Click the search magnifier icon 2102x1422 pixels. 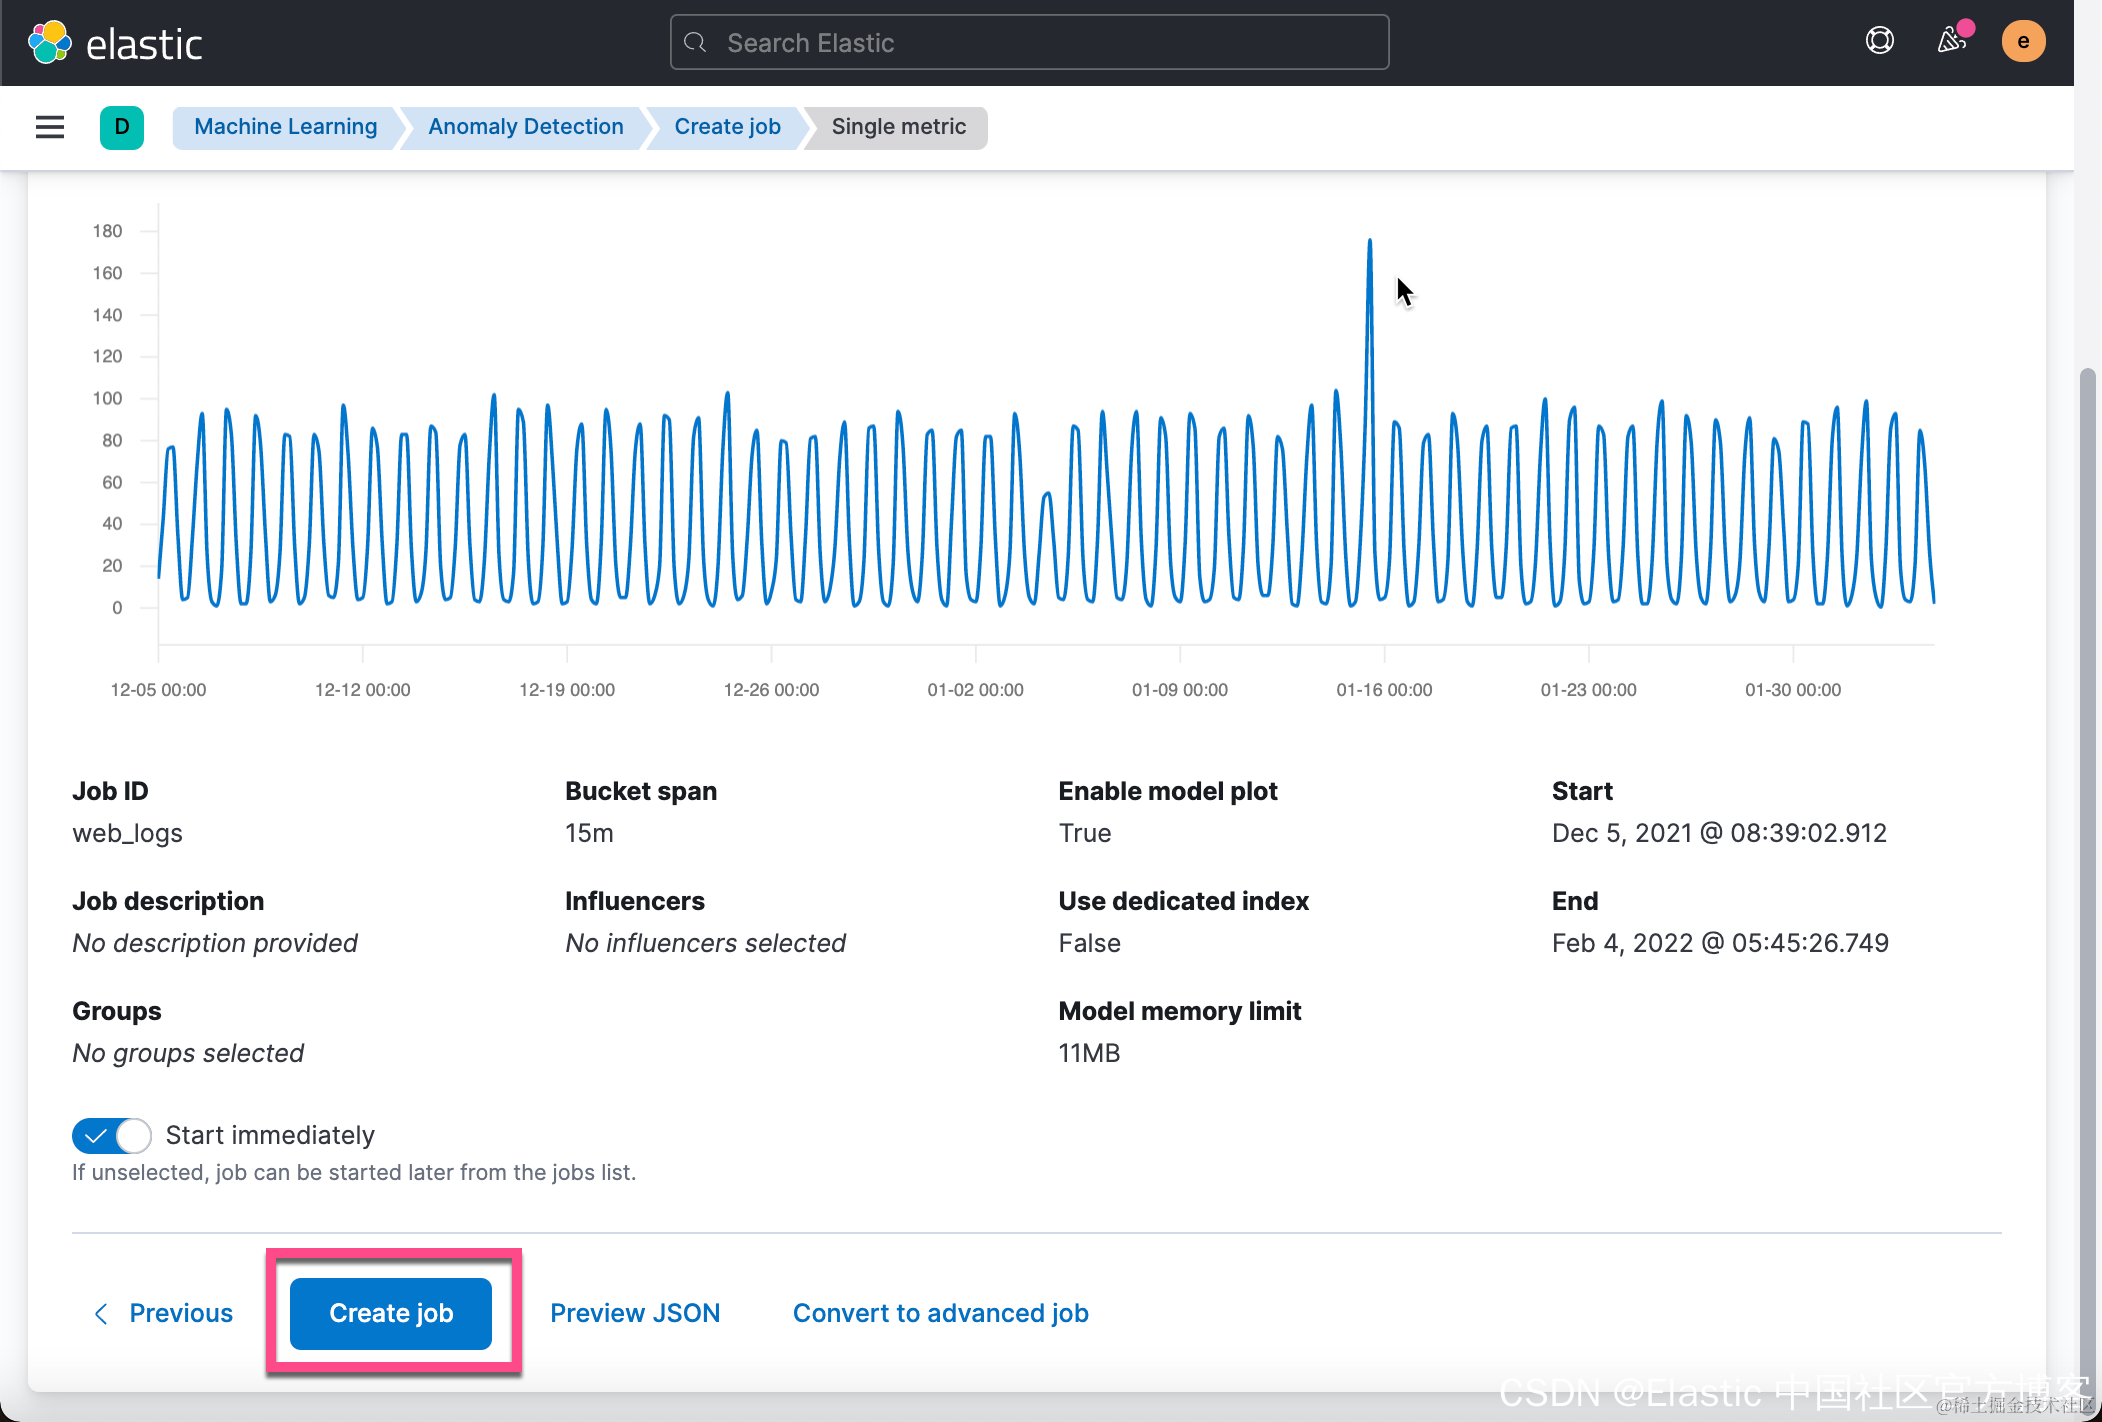pos(695,43)
